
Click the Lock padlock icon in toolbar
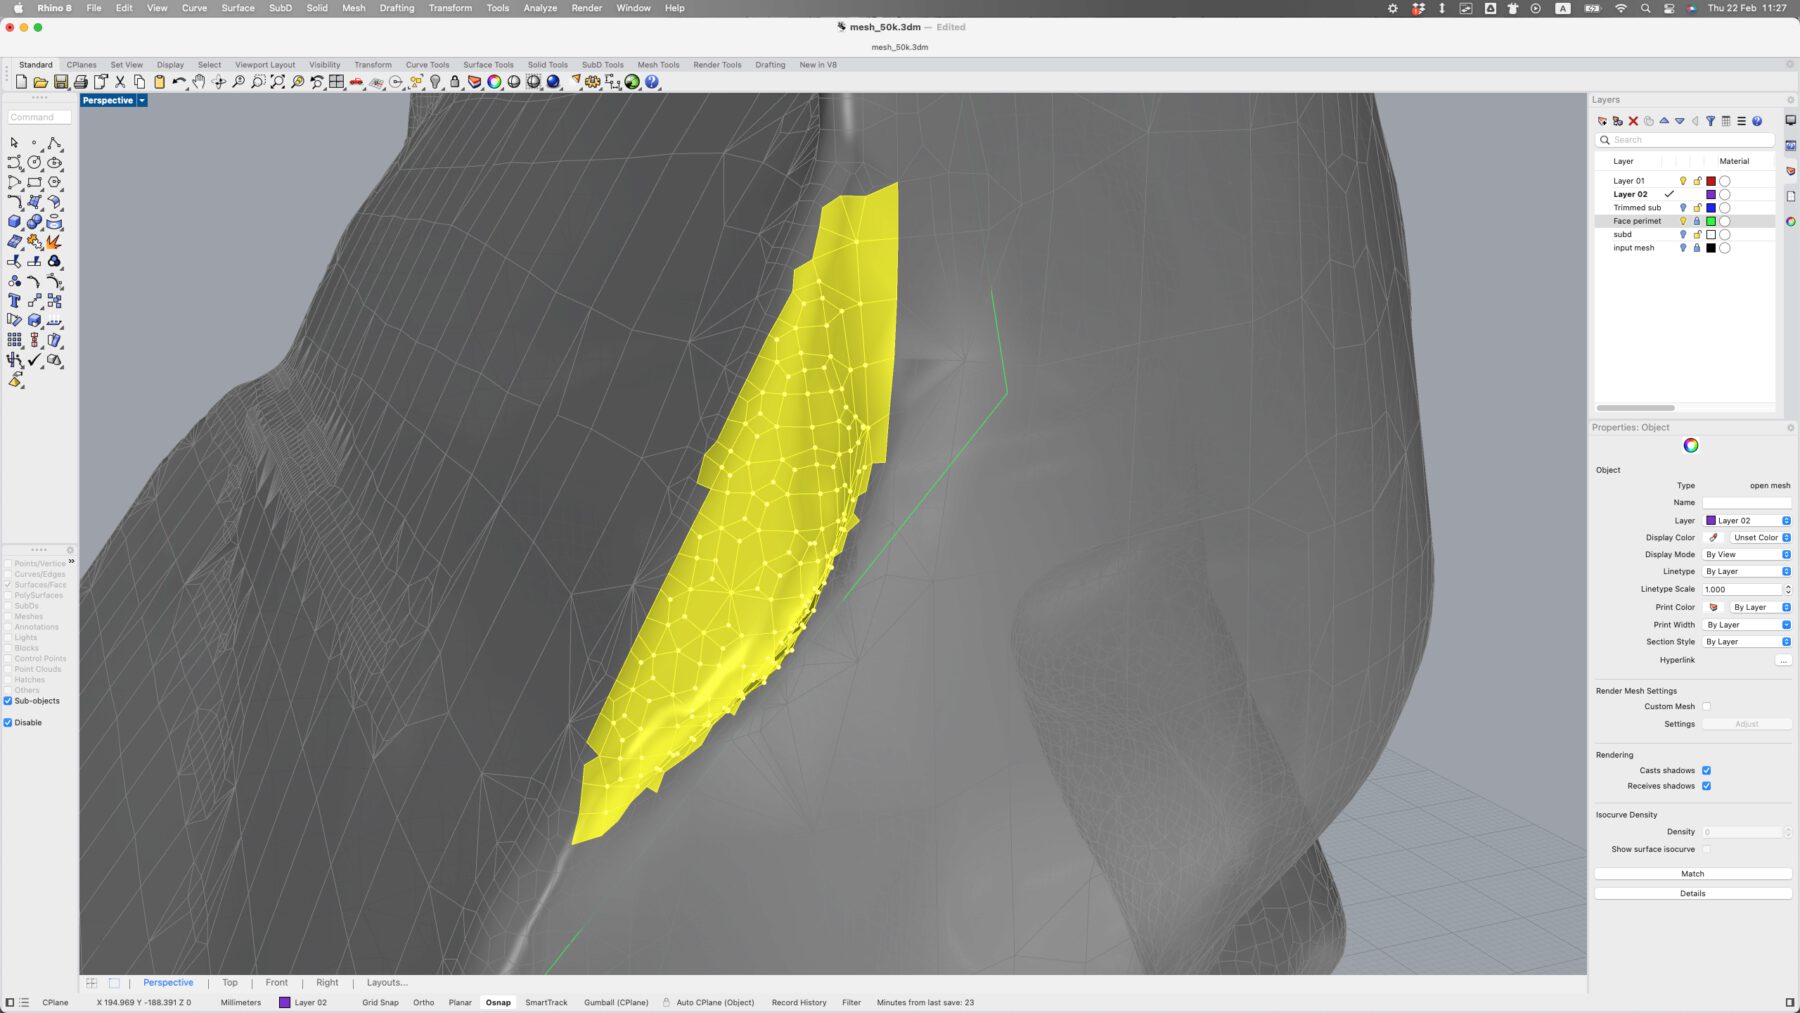(455, 82)
